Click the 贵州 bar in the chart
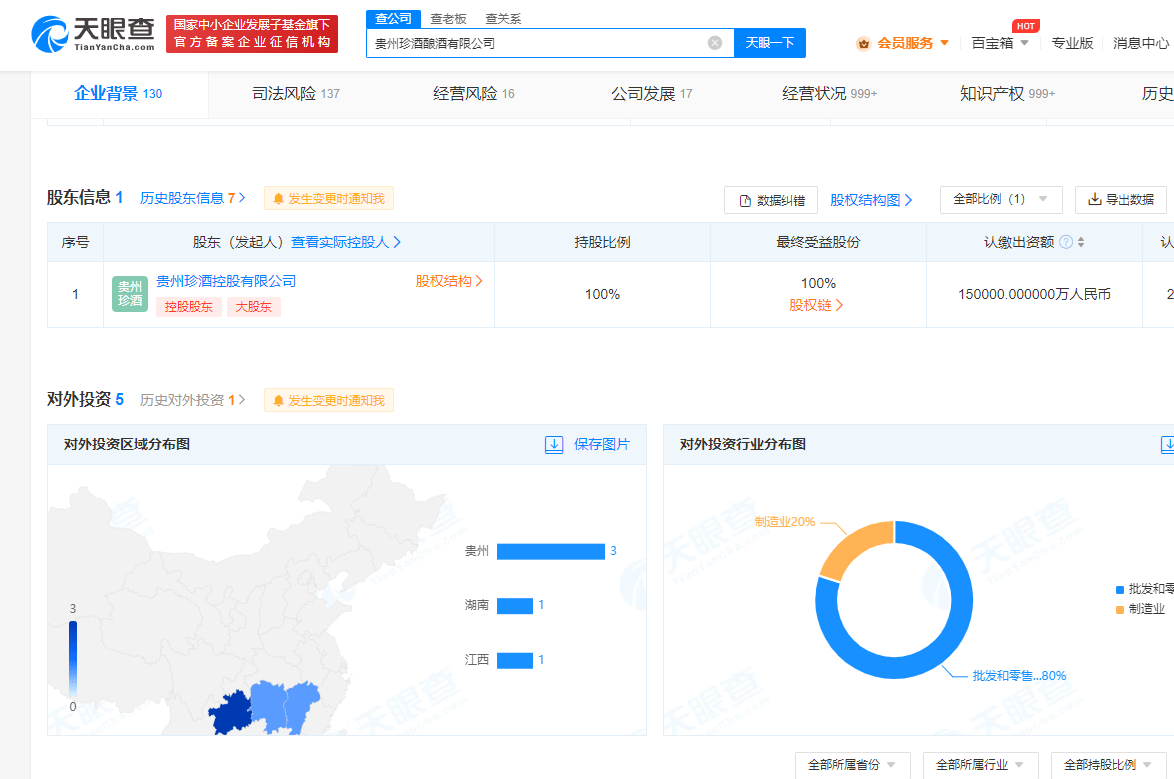 pos(550,551)
